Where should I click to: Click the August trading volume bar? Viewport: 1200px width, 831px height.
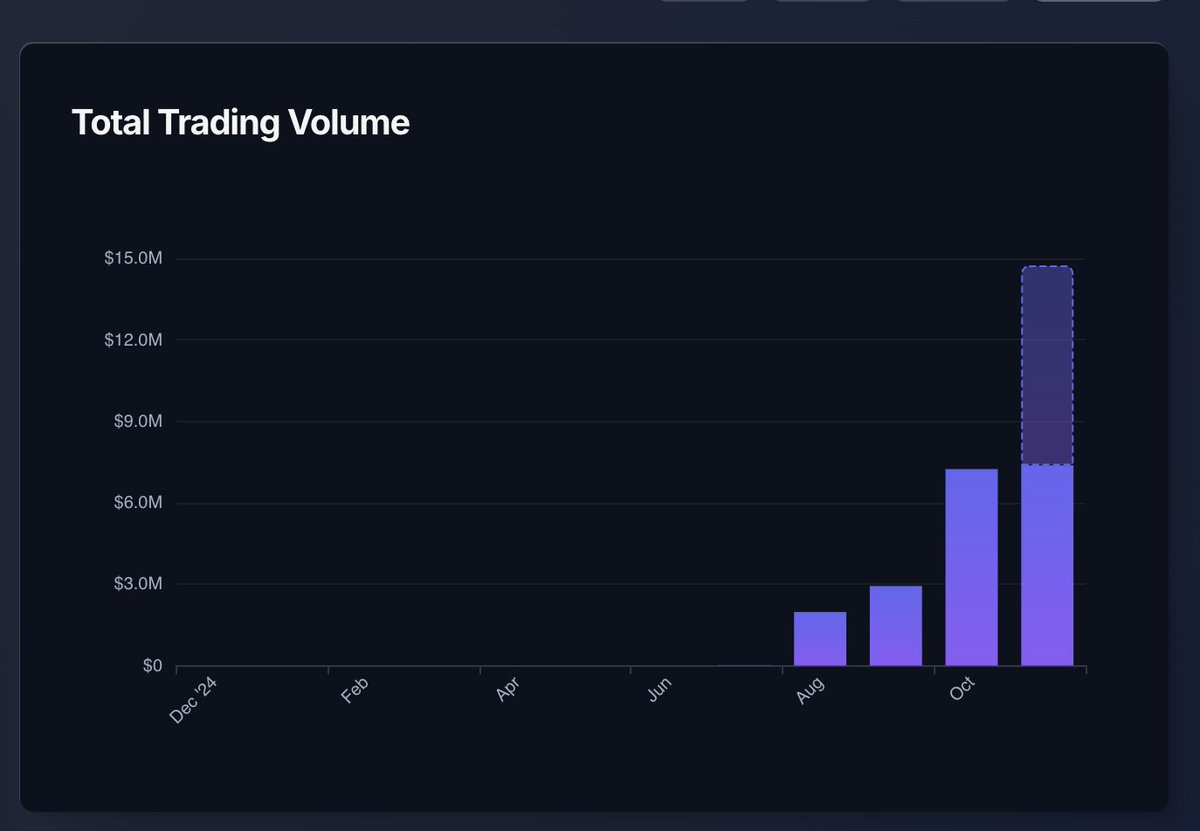[x=820, y=639]
